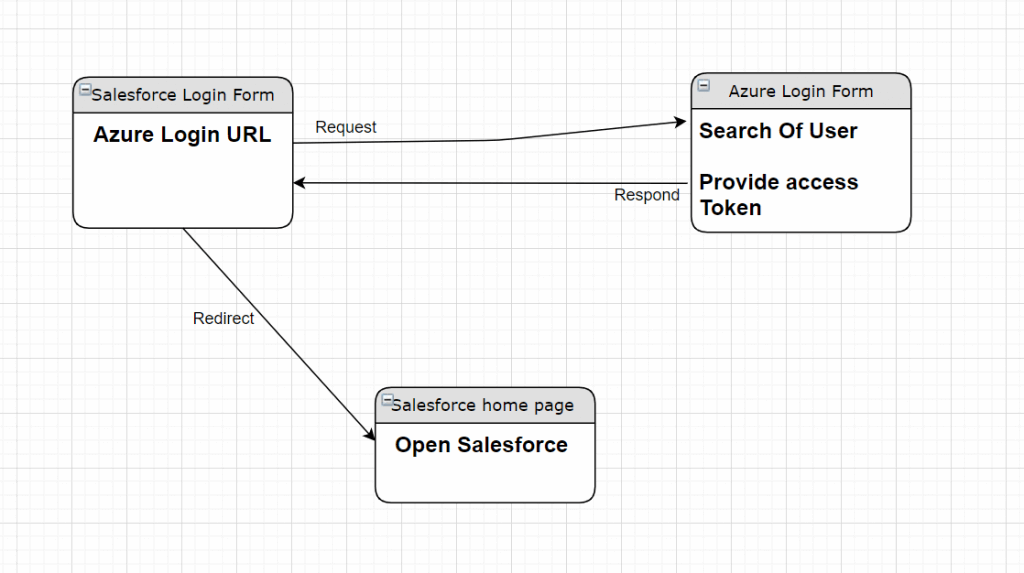Select the Request arrow label
Screen dimensions: 1024x573
(x=346, y=127)
